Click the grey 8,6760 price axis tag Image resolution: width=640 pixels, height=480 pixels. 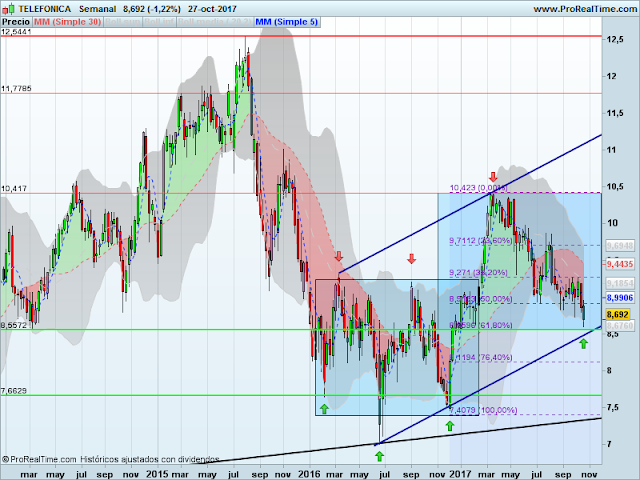click(620, 326)
